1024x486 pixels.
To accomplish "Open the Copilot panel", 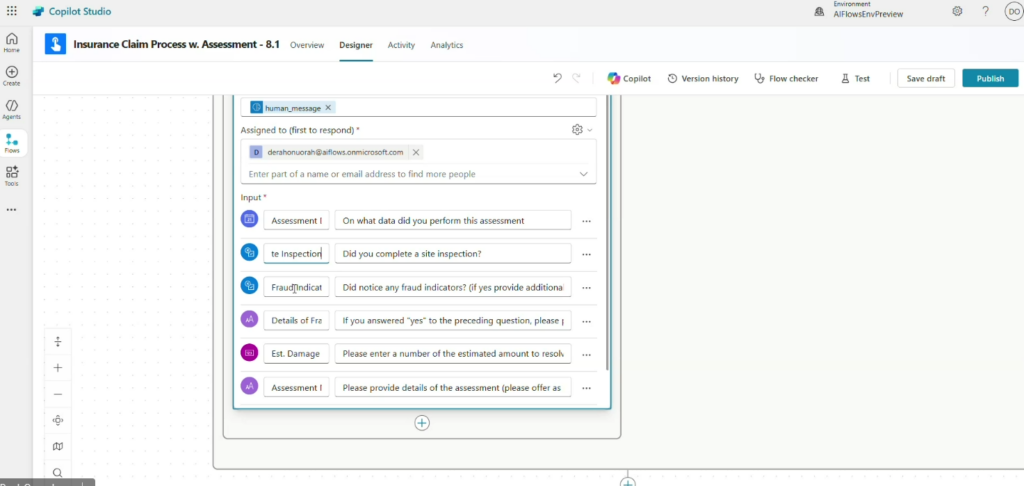I will 629,78.
